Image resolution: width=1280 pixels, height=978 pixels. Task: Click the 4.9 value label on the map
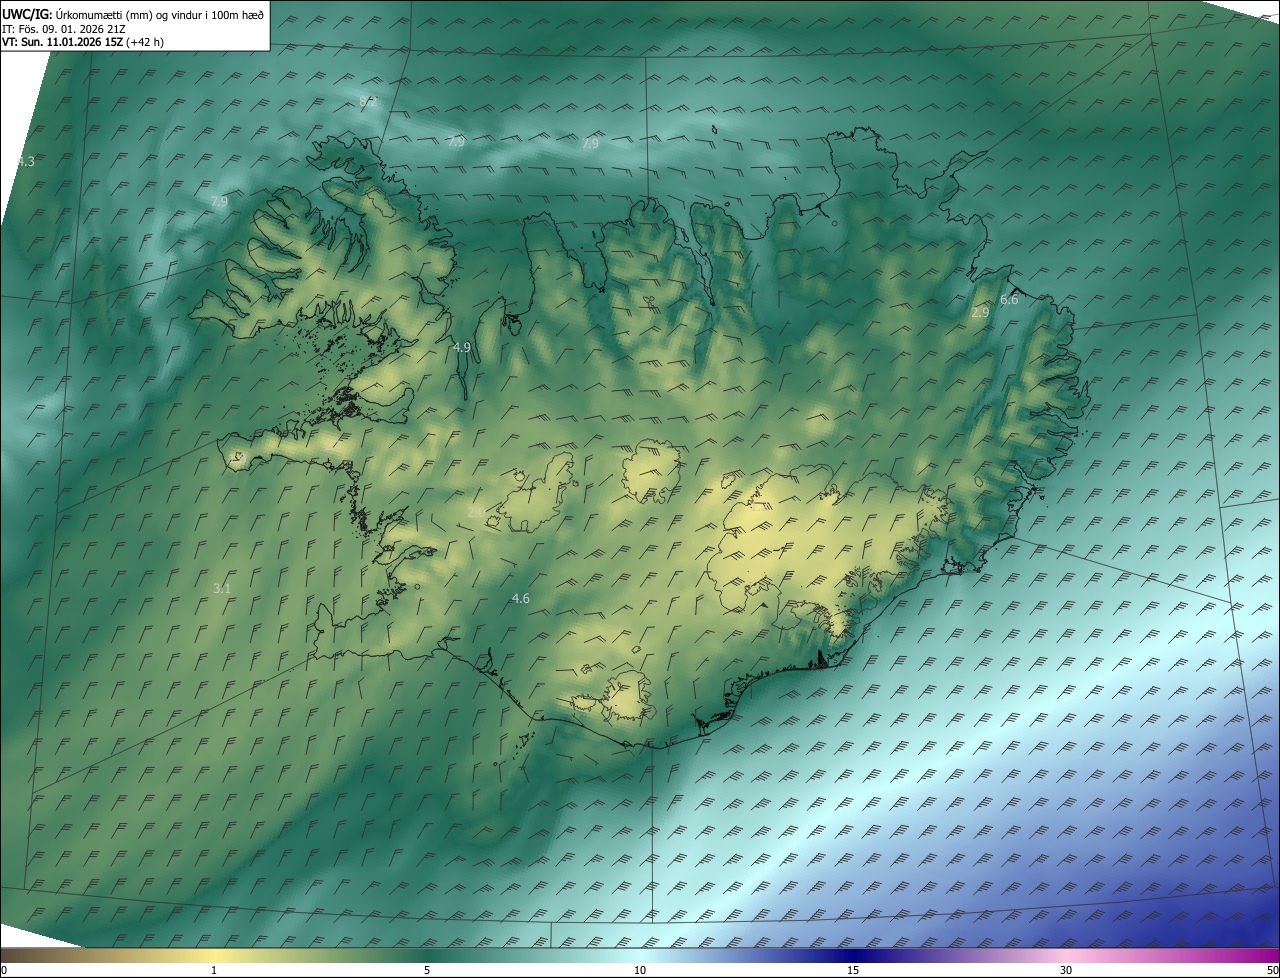coord(461,347)
